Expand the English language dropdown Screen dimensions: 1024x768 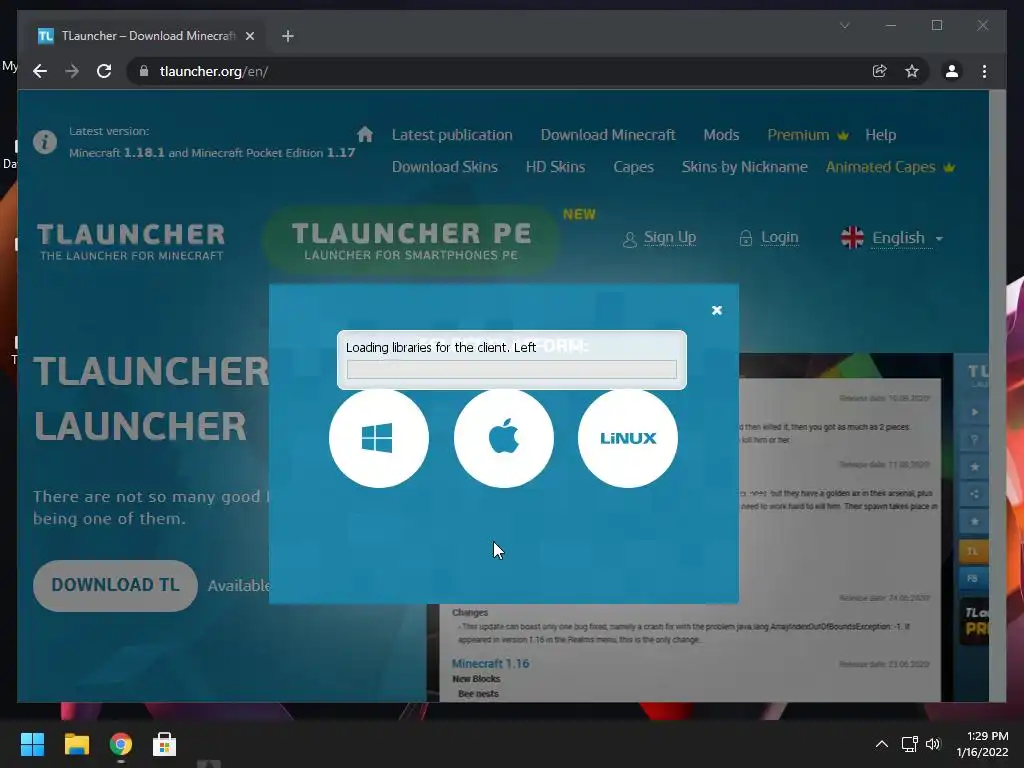(x=907, y=238)
